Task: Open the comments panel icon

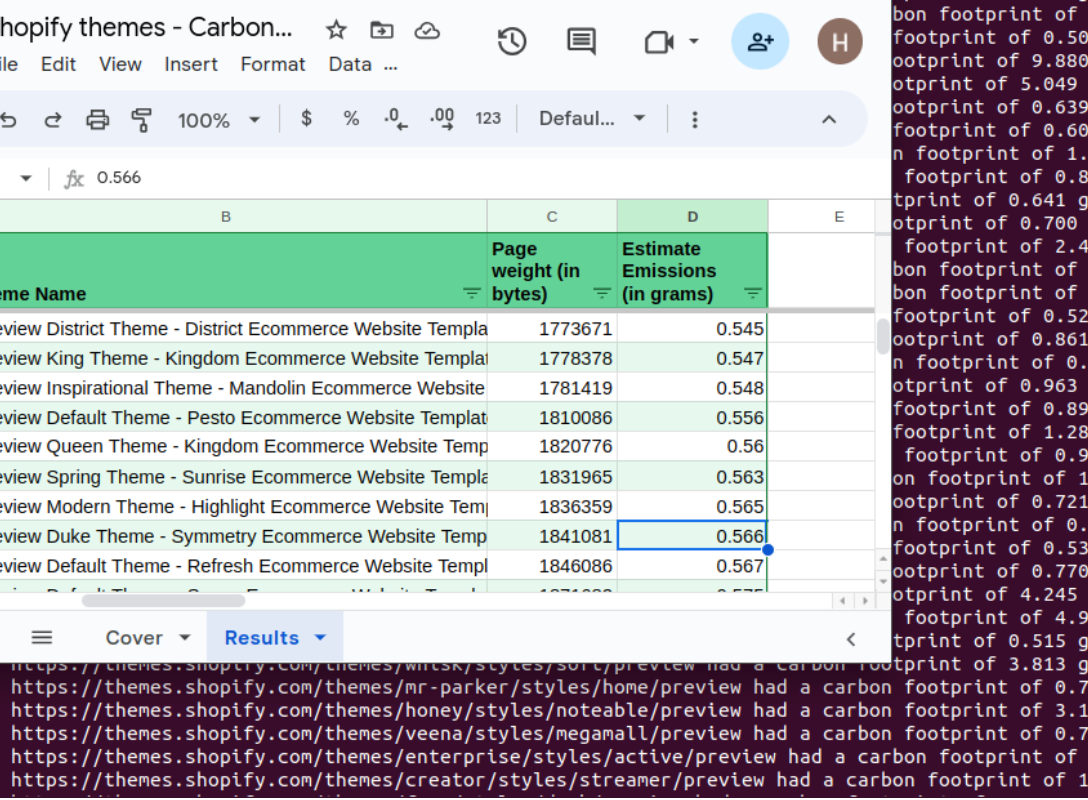Action: (x=581, y=42)
